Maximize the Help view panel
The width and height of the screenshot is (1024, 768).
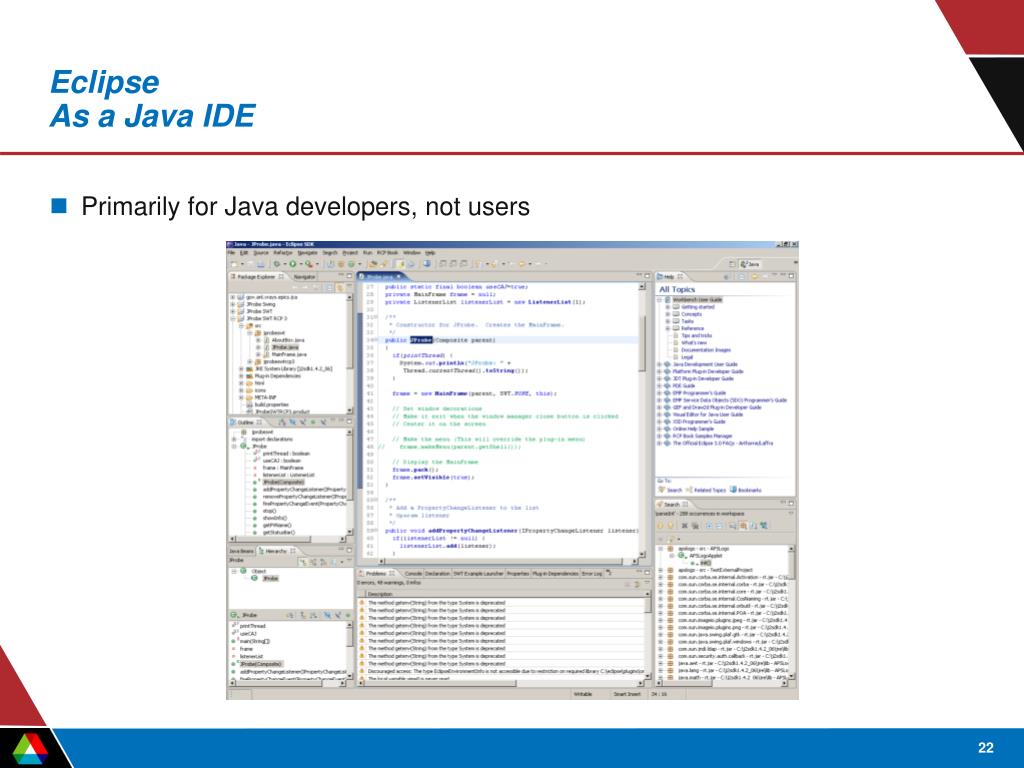click(x=791, y=276)
